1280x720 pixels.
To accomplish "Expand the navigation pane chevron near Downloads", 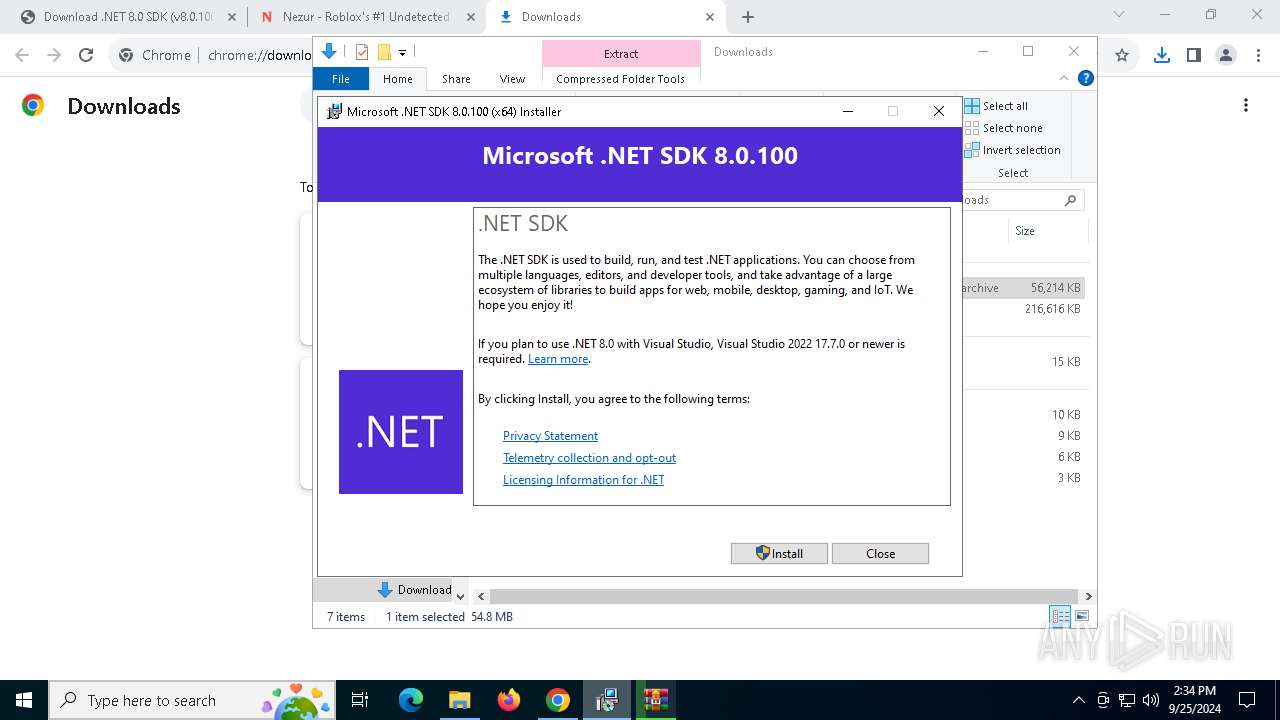I will (460, 596).
